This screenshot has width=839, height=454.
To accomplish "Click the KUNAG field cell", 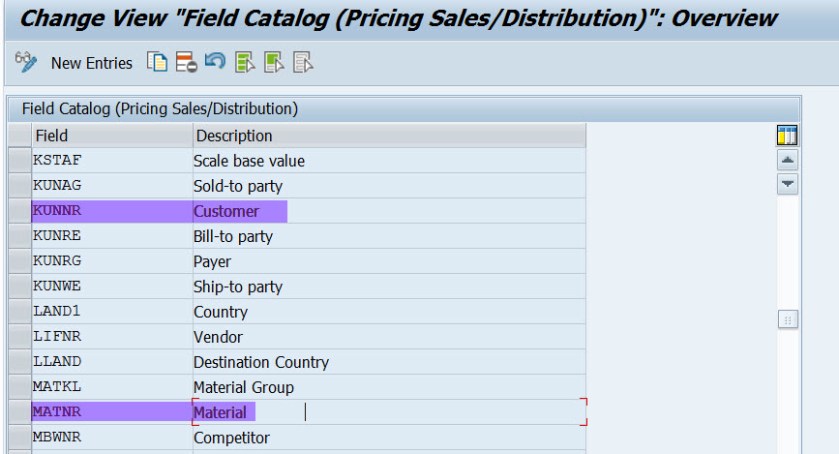I will point(110,186).
